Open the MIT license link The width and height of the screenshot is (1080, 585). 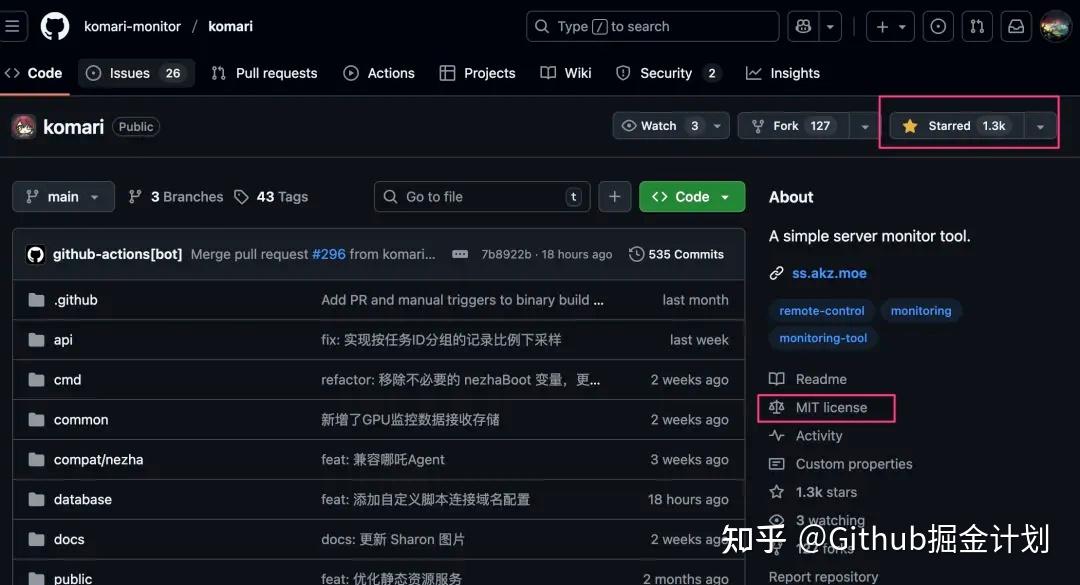pyautogui.click(x=830, y=407)
